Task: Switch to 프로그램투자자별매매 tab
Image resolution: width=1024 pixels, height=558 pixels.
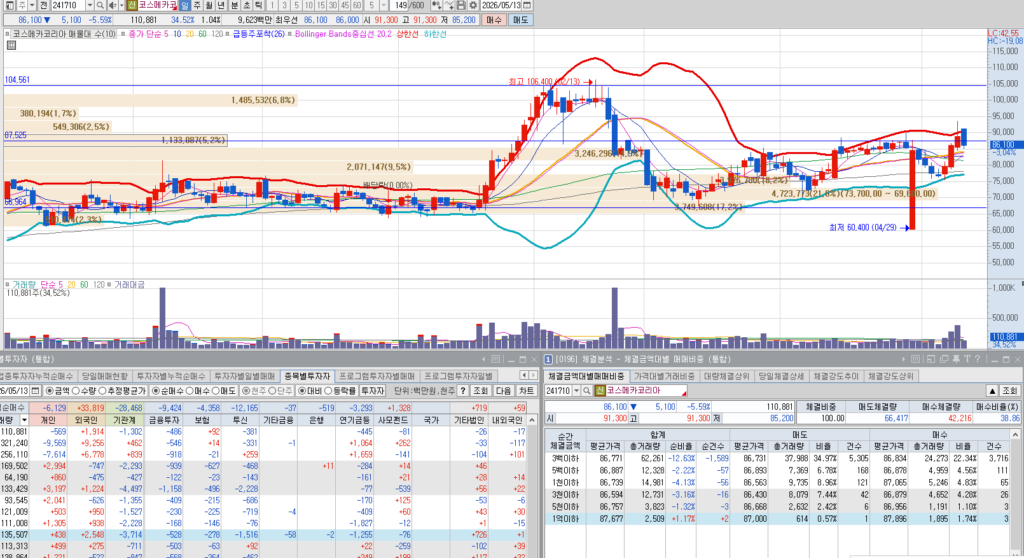Action: 377,376
